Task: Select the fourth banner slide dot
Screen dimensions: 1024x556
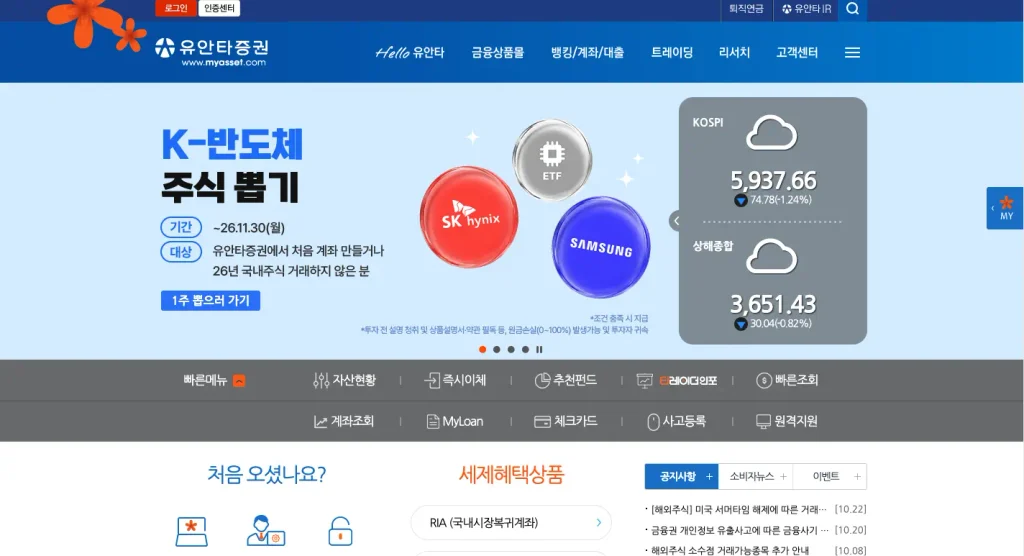Action: (525, 350)
